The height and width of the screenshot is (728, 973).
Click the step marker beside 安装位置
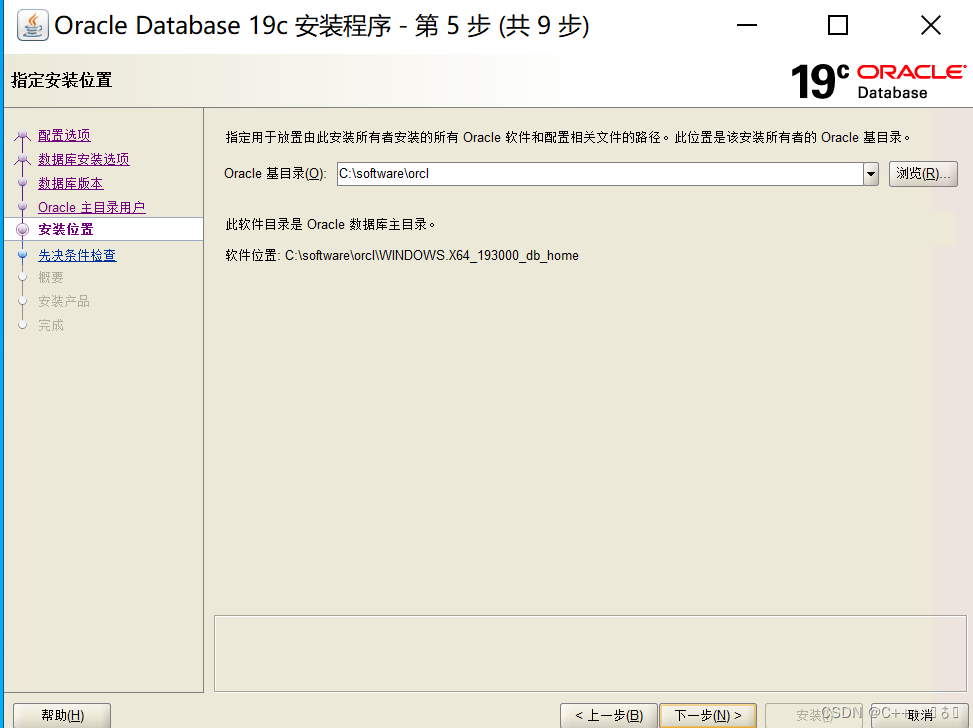coord(23,230)
